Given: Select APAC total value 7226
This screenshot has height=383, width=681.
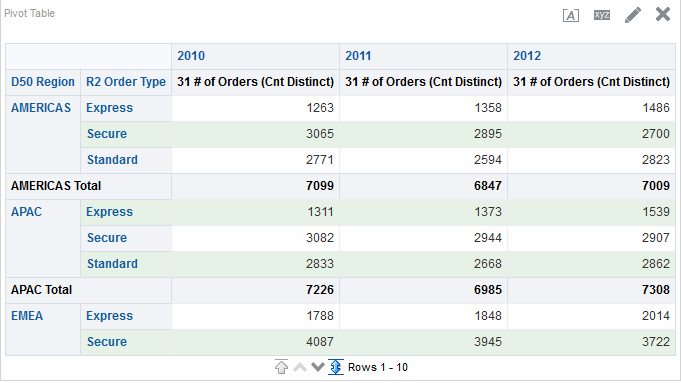Looking at the screenshot, I should click(x=320, y=290).
